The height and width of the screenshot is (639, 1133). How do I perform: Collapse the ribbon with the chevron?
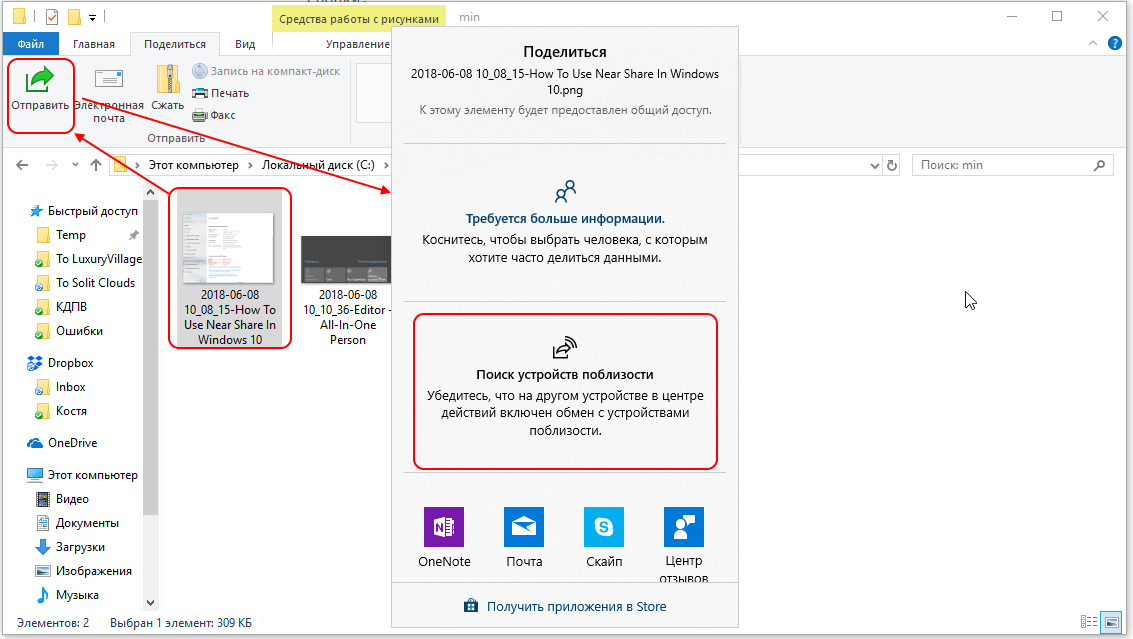point(1092,43)
